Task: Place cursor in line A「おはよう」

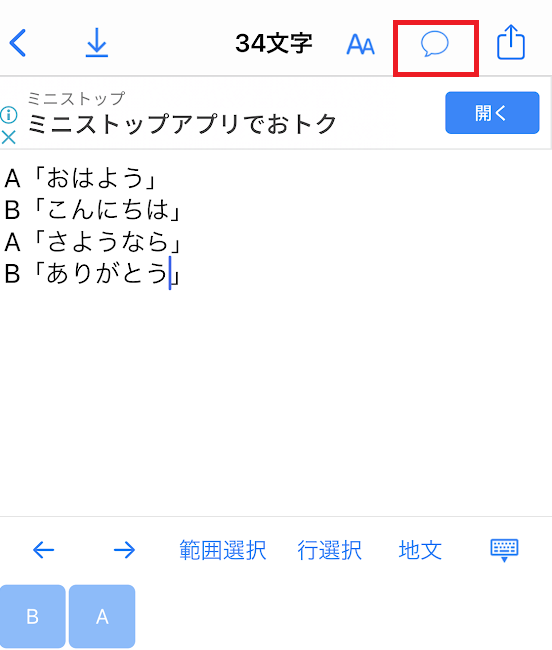Action: click(x=81, y=179)
